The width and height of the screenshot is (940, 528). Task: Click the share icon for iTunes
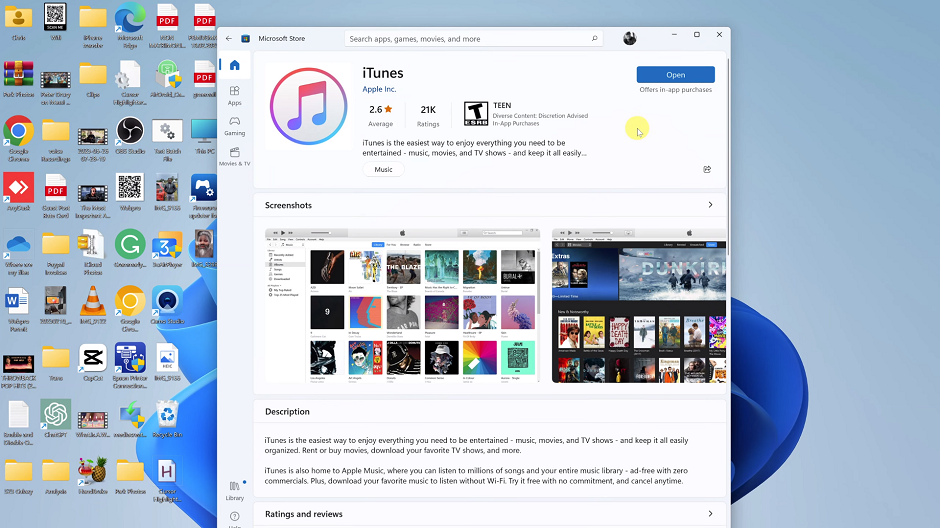707,170
